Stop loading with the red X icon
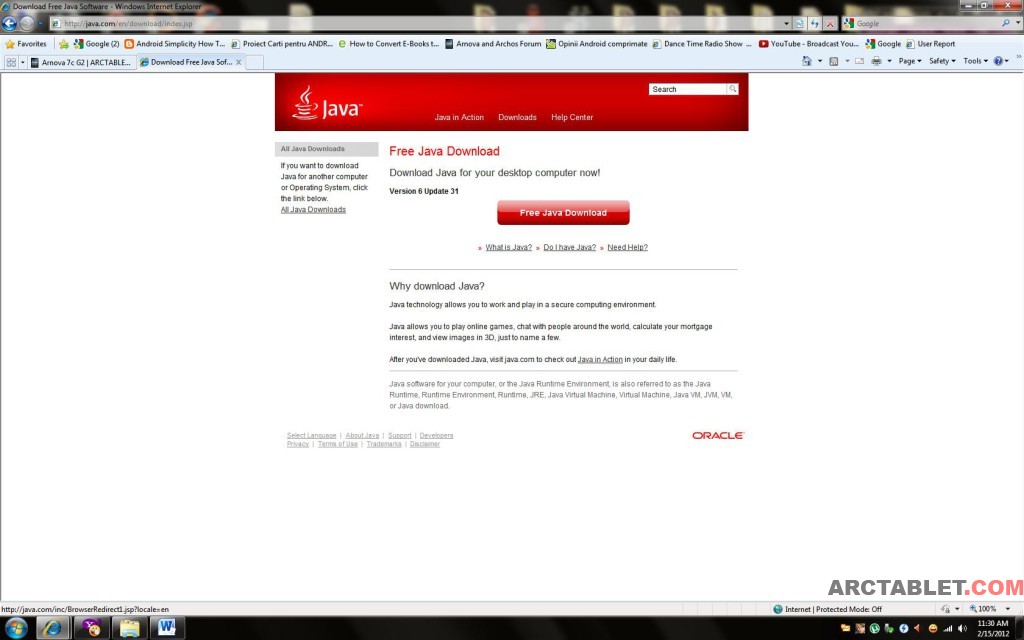1024x640 pixels. point(829,24)
